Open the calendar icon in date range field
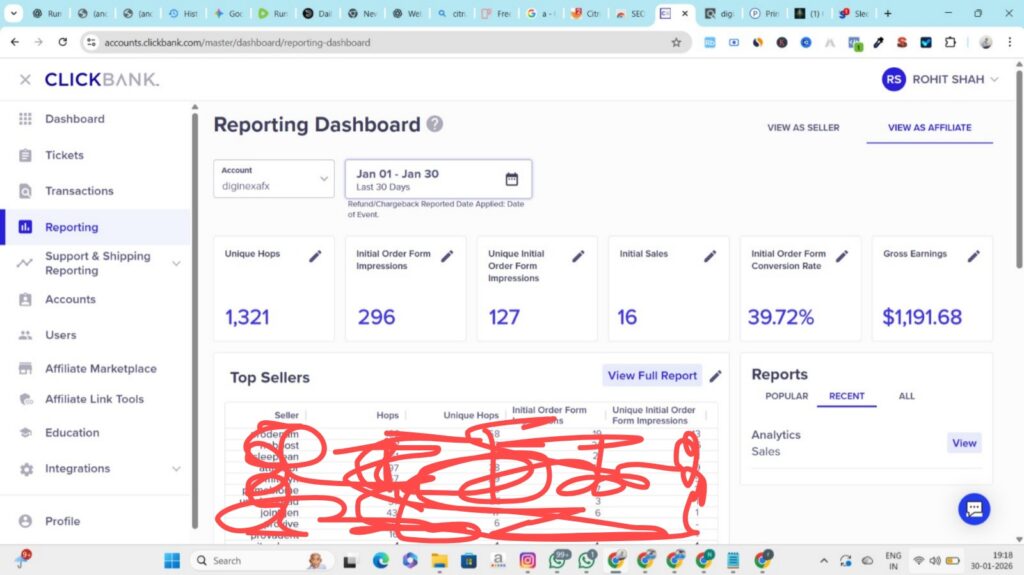Image resolution: width=1024 pixels, height=575 pixels. click(x=512, y=179)
